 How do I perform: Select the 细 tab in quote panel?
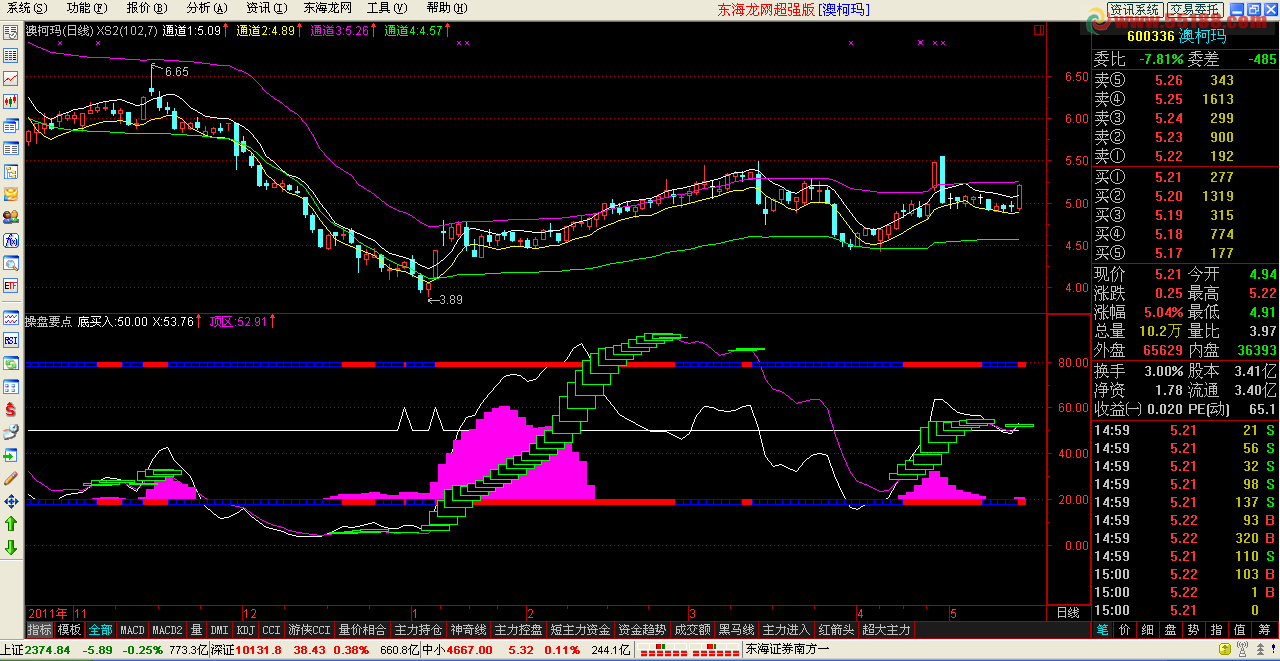click(1148, 630)
